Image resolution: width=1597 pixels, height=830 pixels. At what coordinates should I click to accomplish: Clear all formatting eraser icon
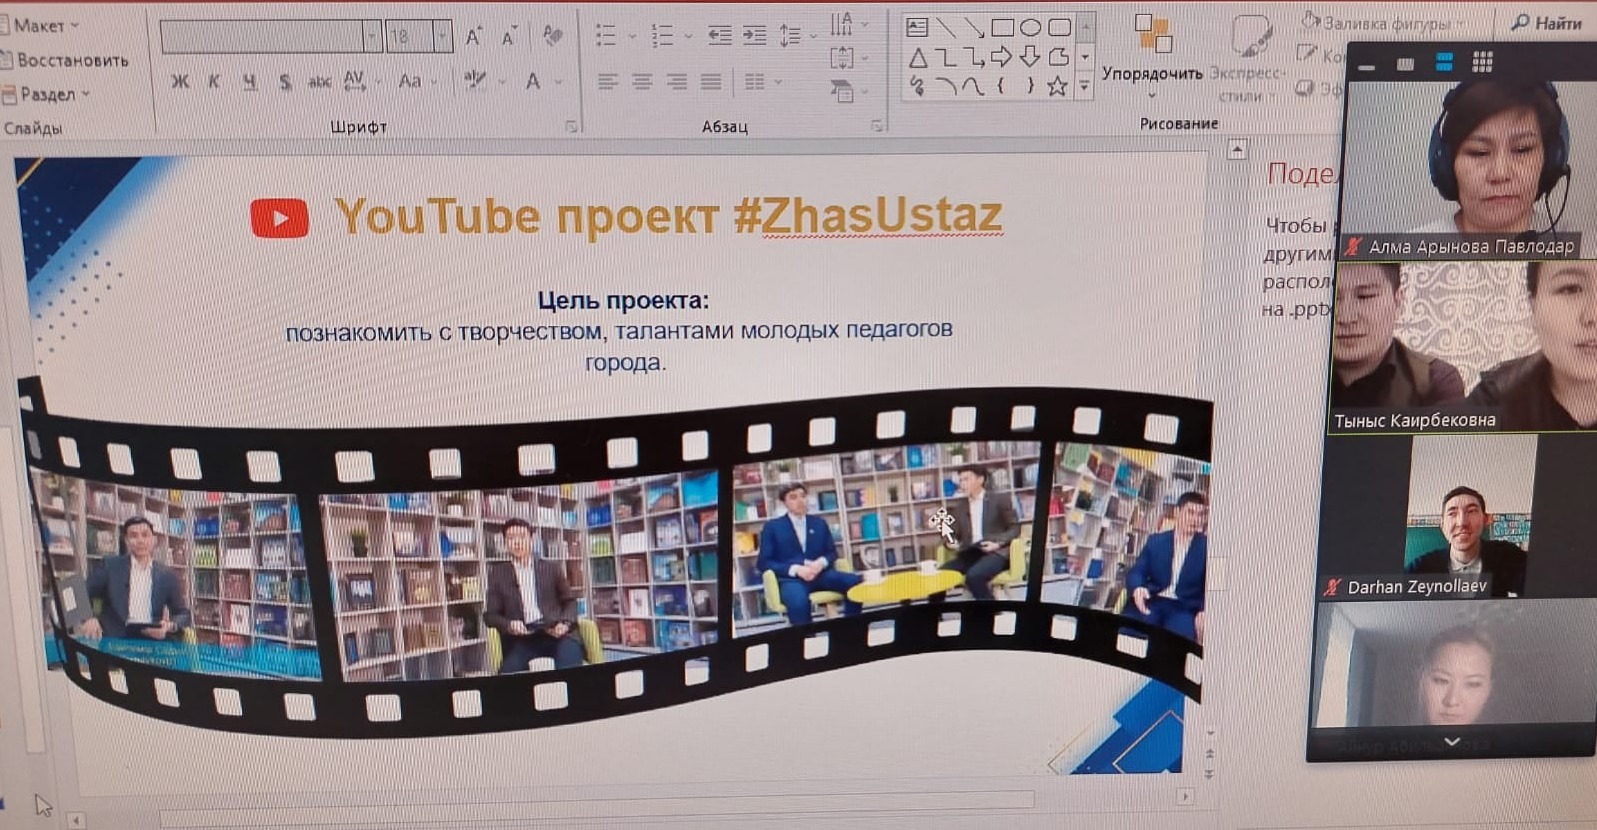pos(552,36)
